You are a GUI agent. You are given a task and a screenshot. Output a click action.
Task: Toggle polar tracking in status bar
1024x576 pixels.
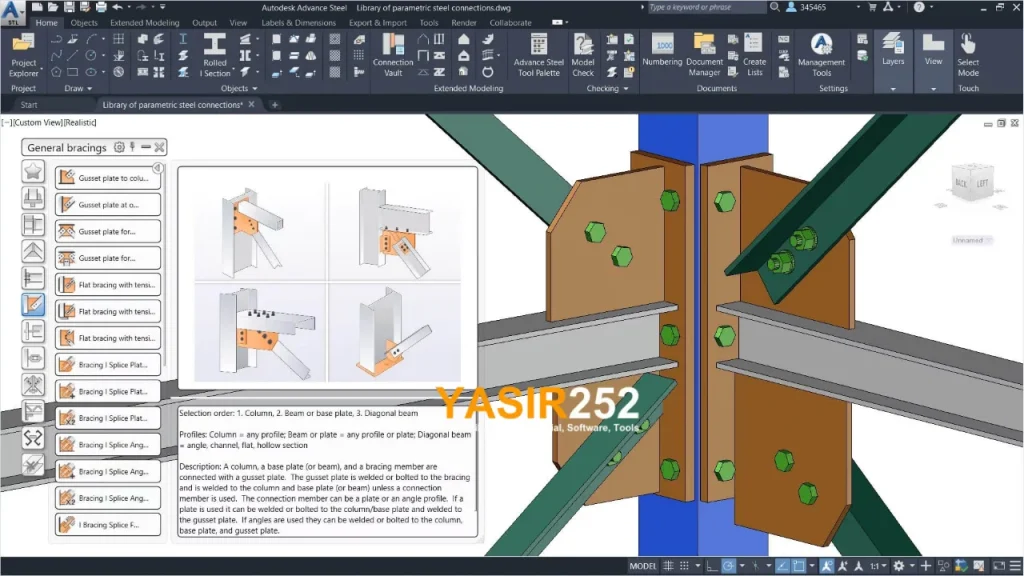click(728, 566)
